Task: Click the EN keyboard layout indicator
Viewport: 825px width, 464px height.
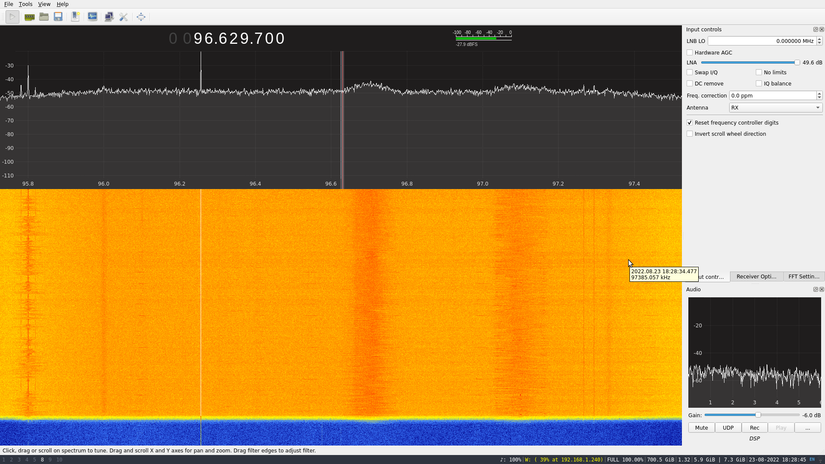Action: (x=812, y=460)
